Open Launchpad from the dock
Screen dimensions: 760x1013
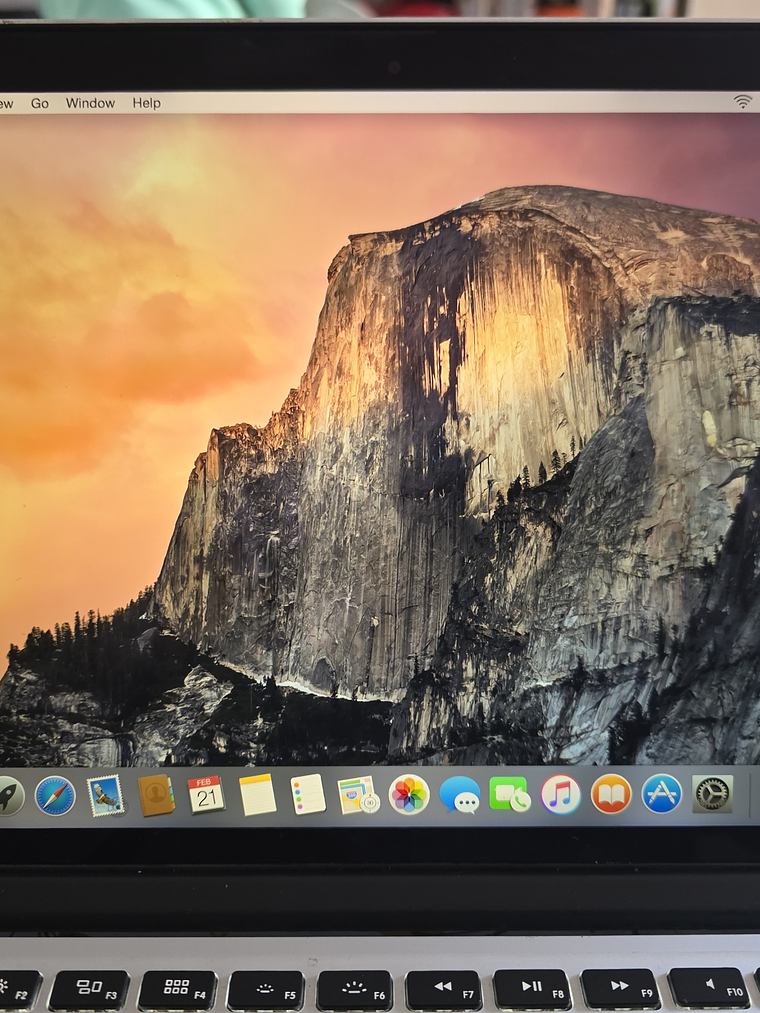click(x=10, y=796)
